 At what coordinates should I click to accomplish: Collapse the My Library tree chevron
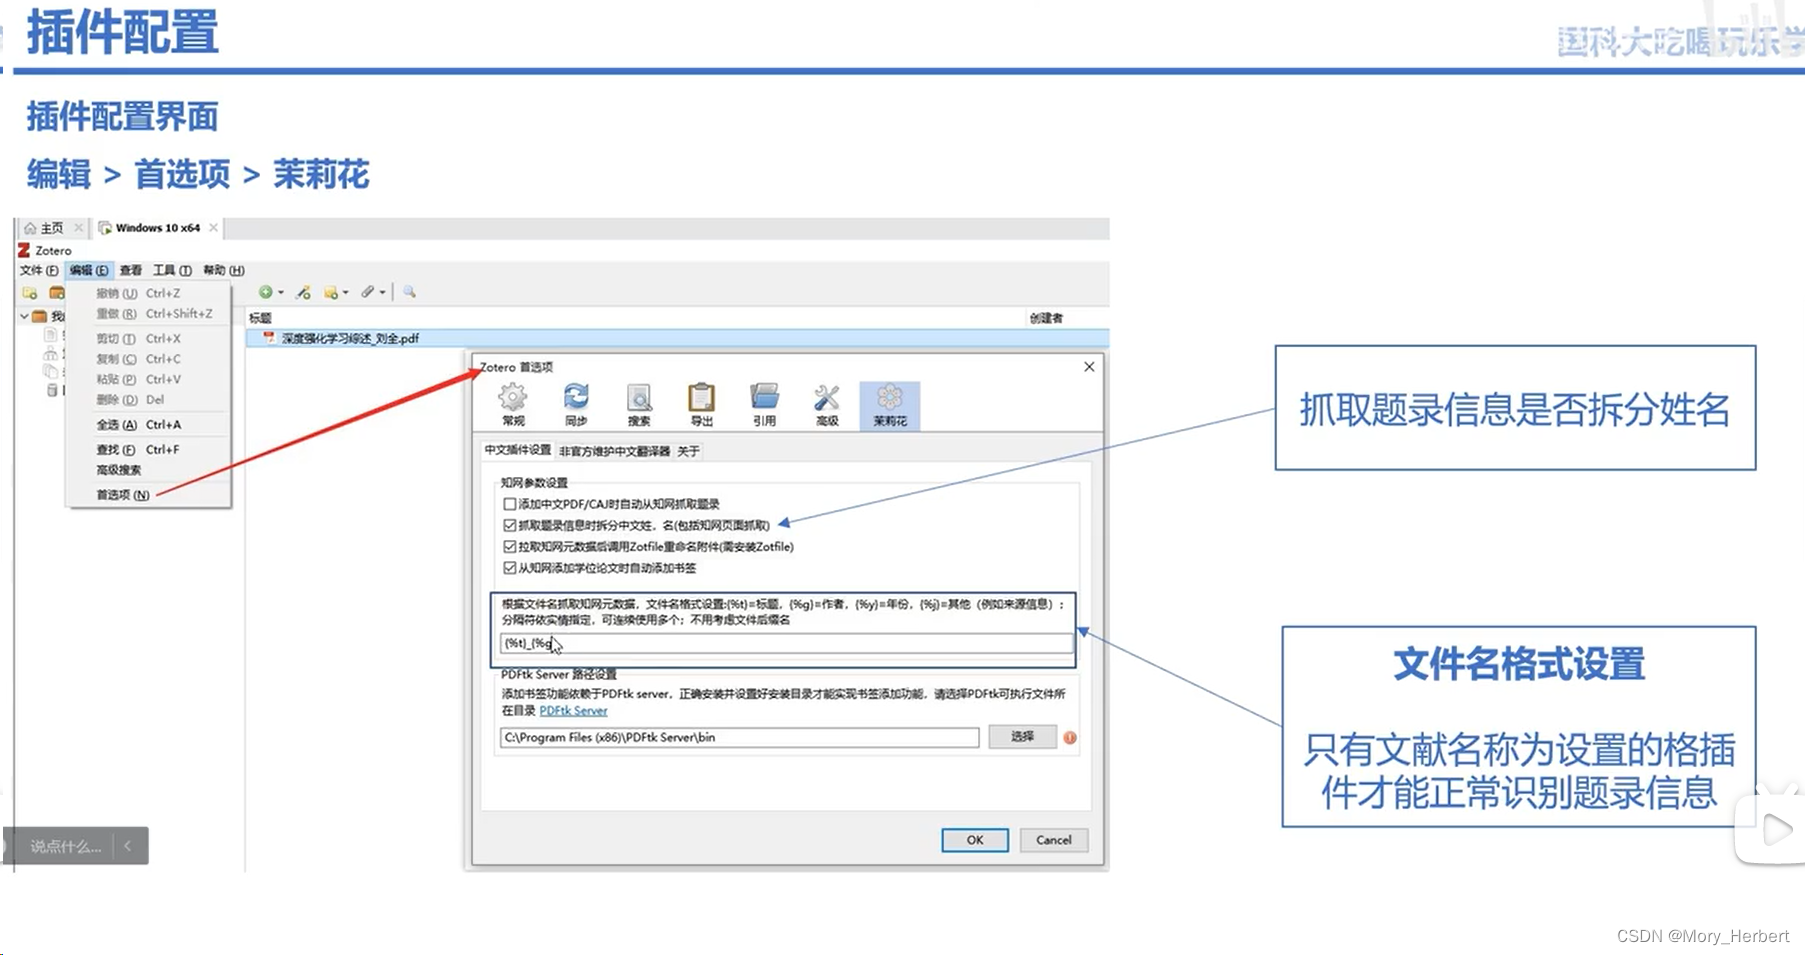(x=24, y=316)
